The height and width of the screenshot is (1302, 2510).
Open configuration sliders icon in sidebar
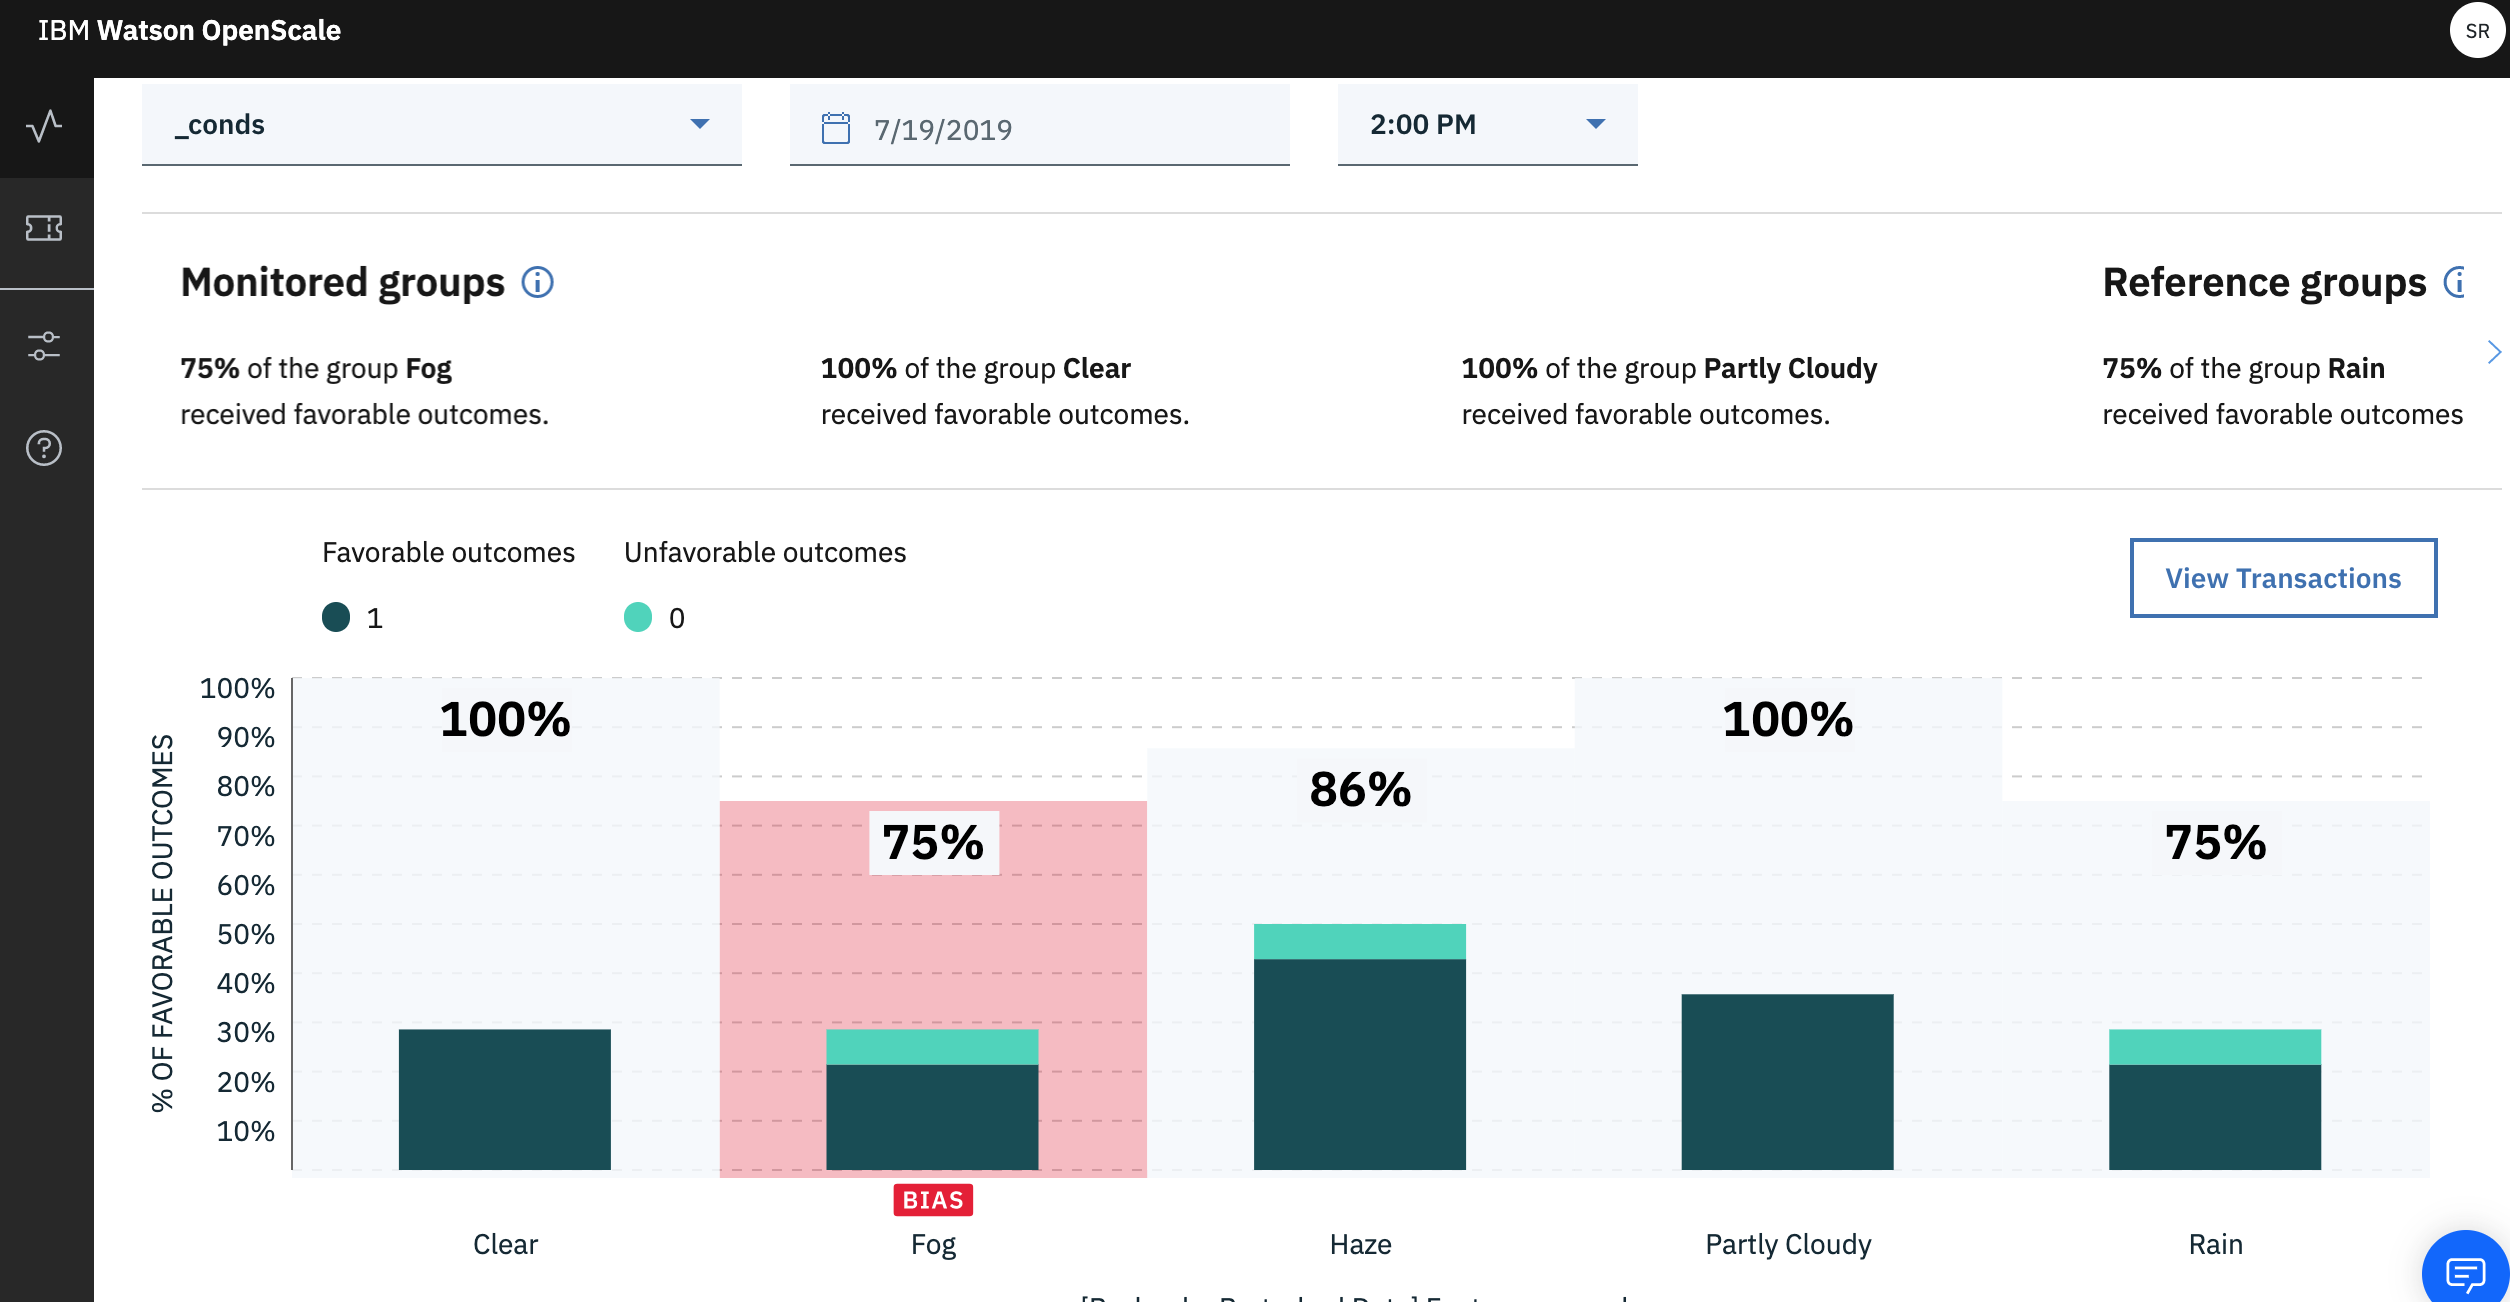[44, 346]
